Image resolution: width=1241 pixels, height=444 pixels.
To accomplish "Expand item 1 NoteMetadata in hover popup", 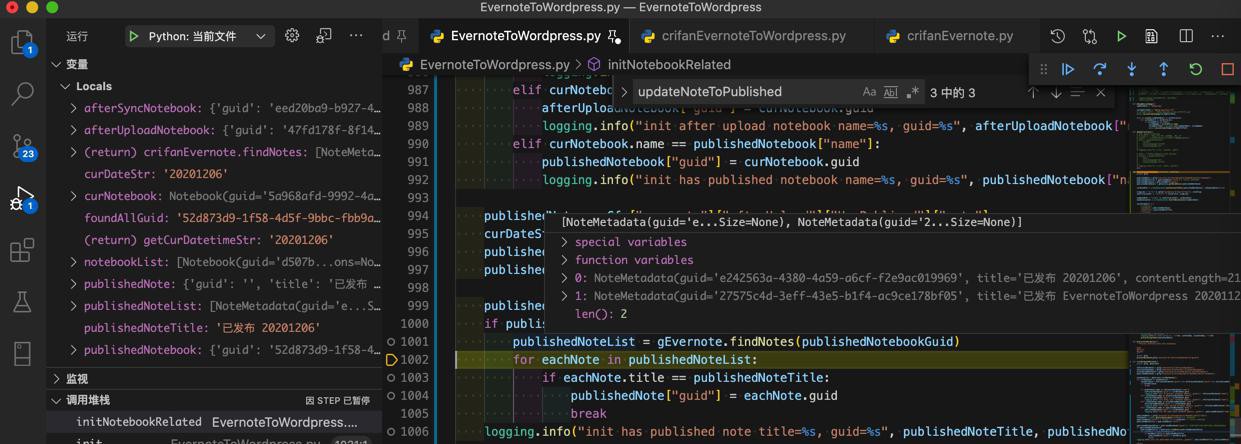I will [565, 296].
